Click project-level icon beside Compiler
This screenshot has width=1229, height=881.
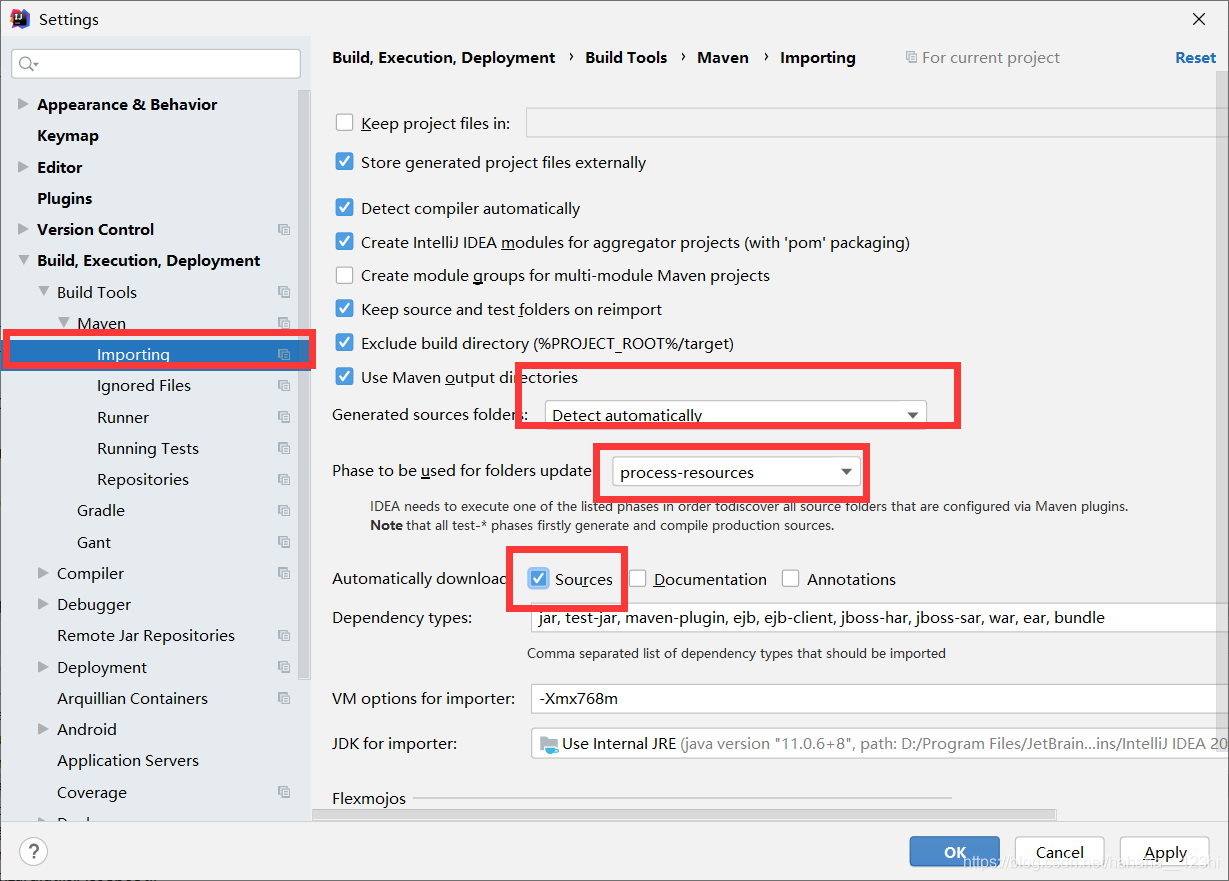pyautogui.click(x=284, y=573)
